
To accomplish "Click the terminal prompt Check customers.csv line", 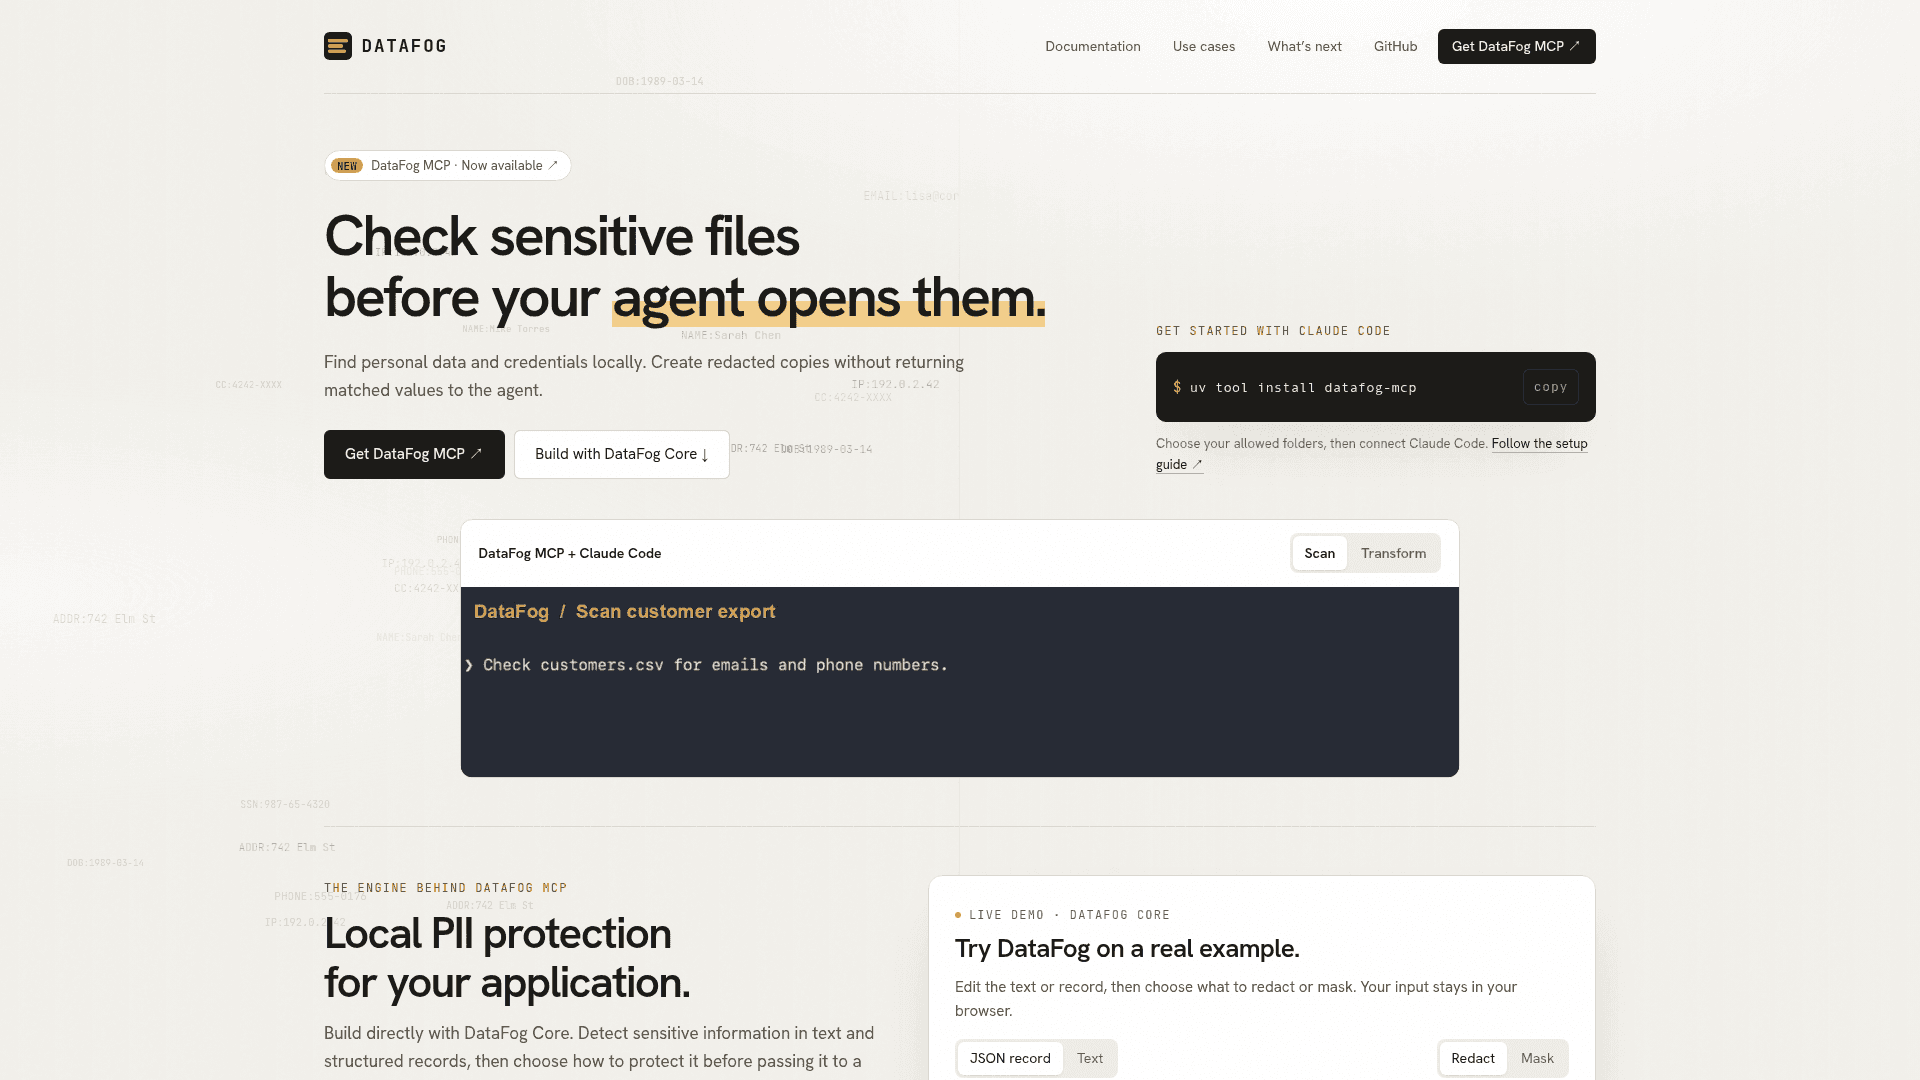I will point(706,665).
